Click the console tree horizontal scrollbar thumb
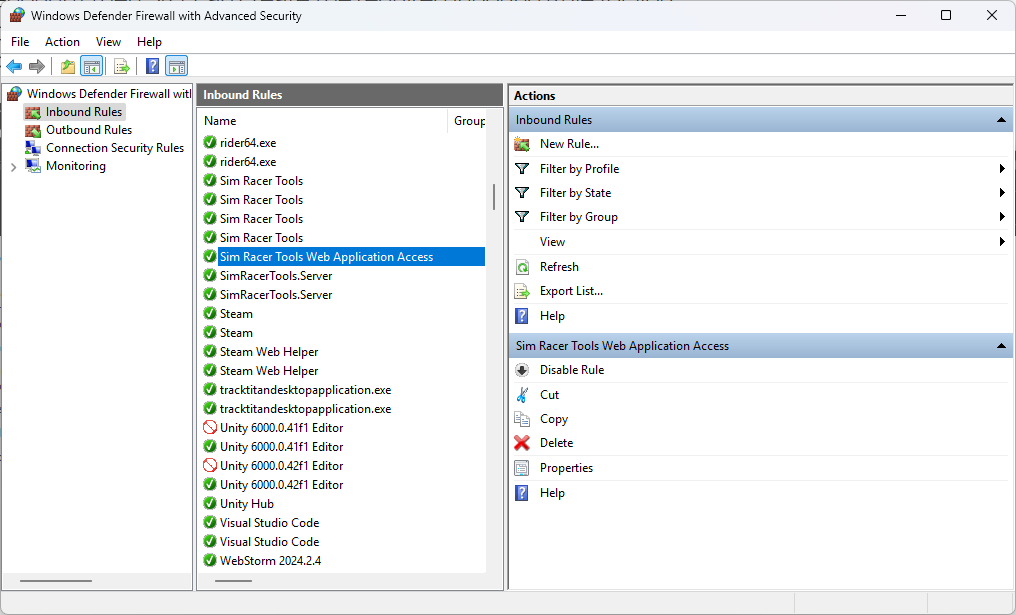This screenshot has width=1016, height=615. click(x=56, y=581)
